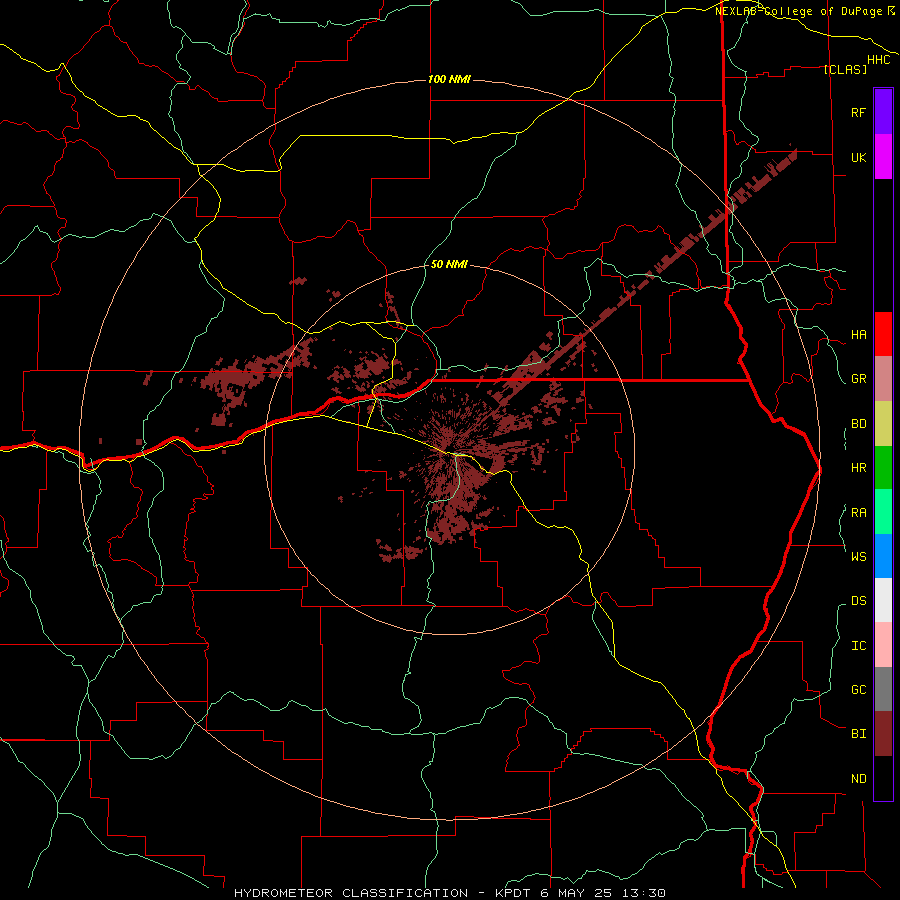Click the IC legend label
The image size is (900, 900).
tap(858, 646)
